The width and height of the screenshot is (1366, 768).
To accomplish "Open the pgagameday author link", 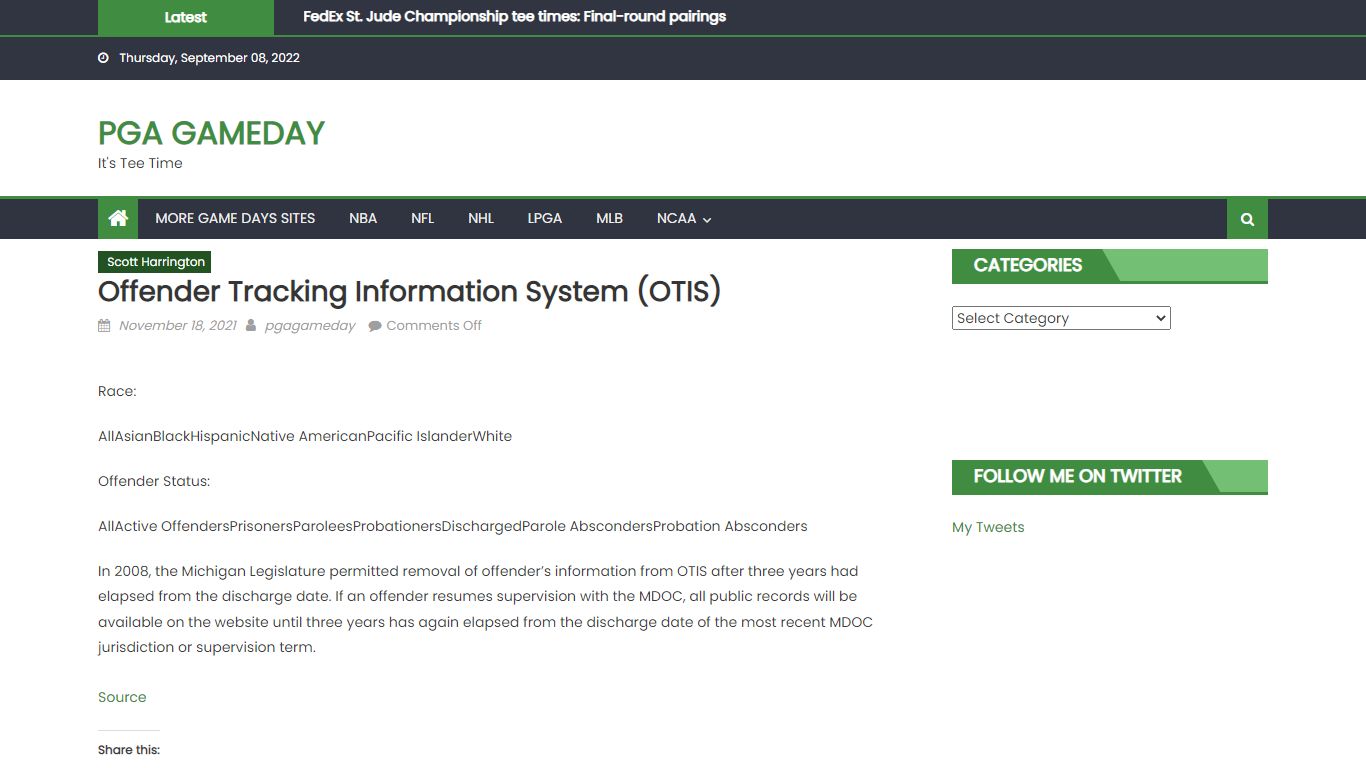I will pyautogui.click(x=310, y=325).
